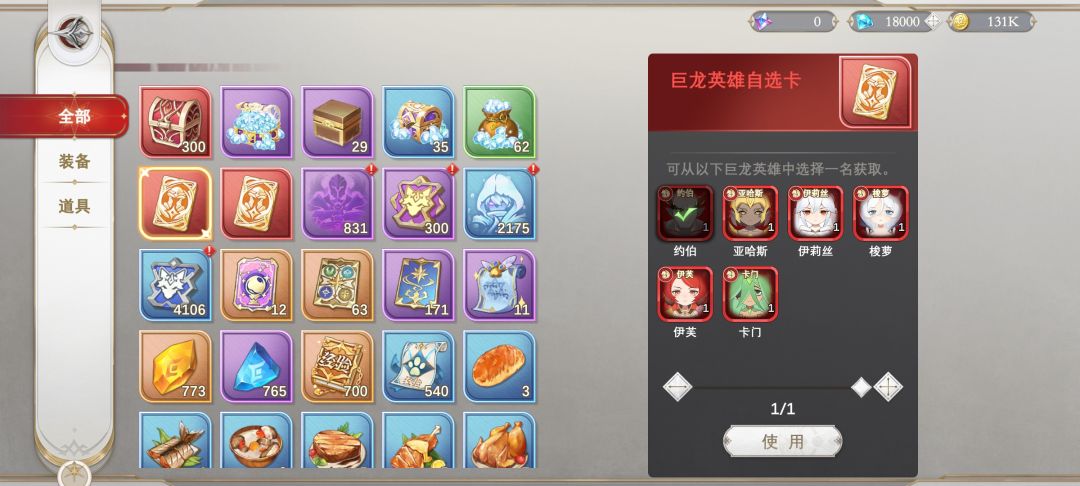Image resolution: width=1080 pixels, height=486 pixels.
Task: Increase quantity with the plus diamond button
Action: pos(888,387)
